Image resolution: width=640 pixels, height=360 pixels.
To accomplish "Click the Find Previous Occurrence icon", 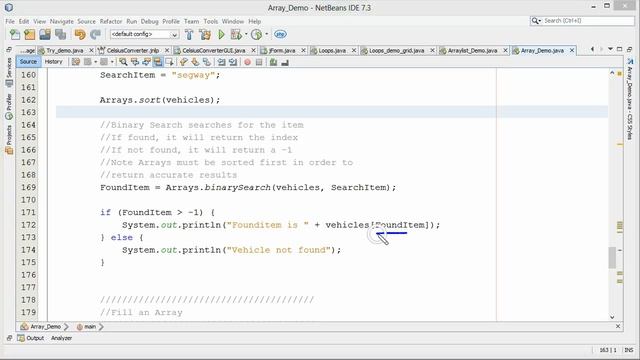I will click(x=135, y=62).
